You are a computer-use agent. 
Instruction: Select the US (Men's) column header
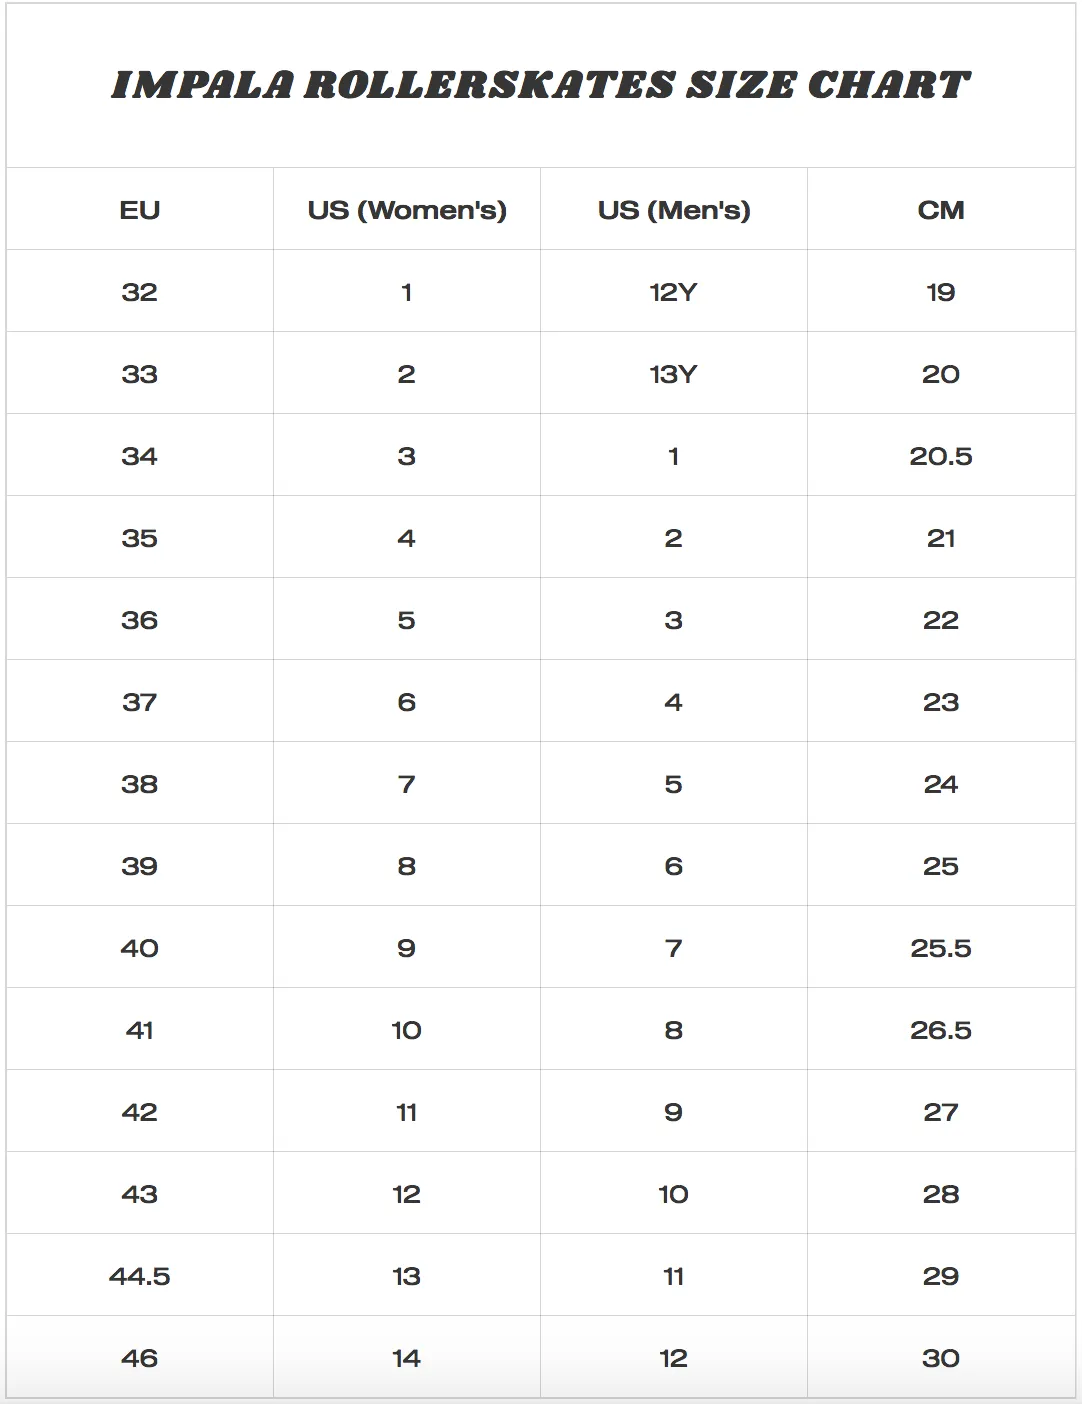(x=674, y=210)
